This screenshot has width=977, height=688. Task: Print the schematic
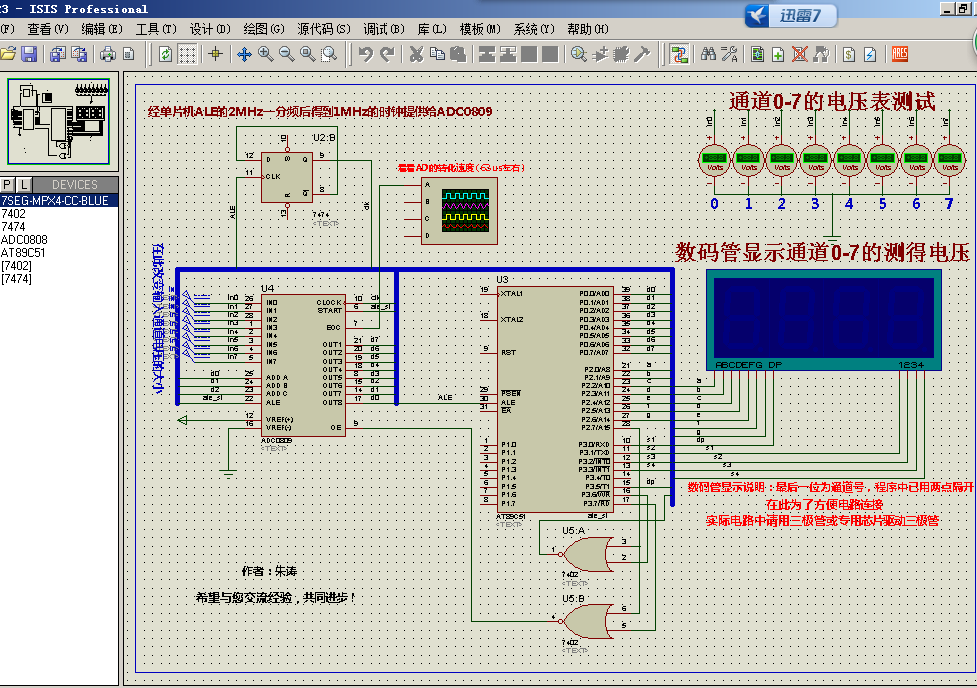point(107,54)
